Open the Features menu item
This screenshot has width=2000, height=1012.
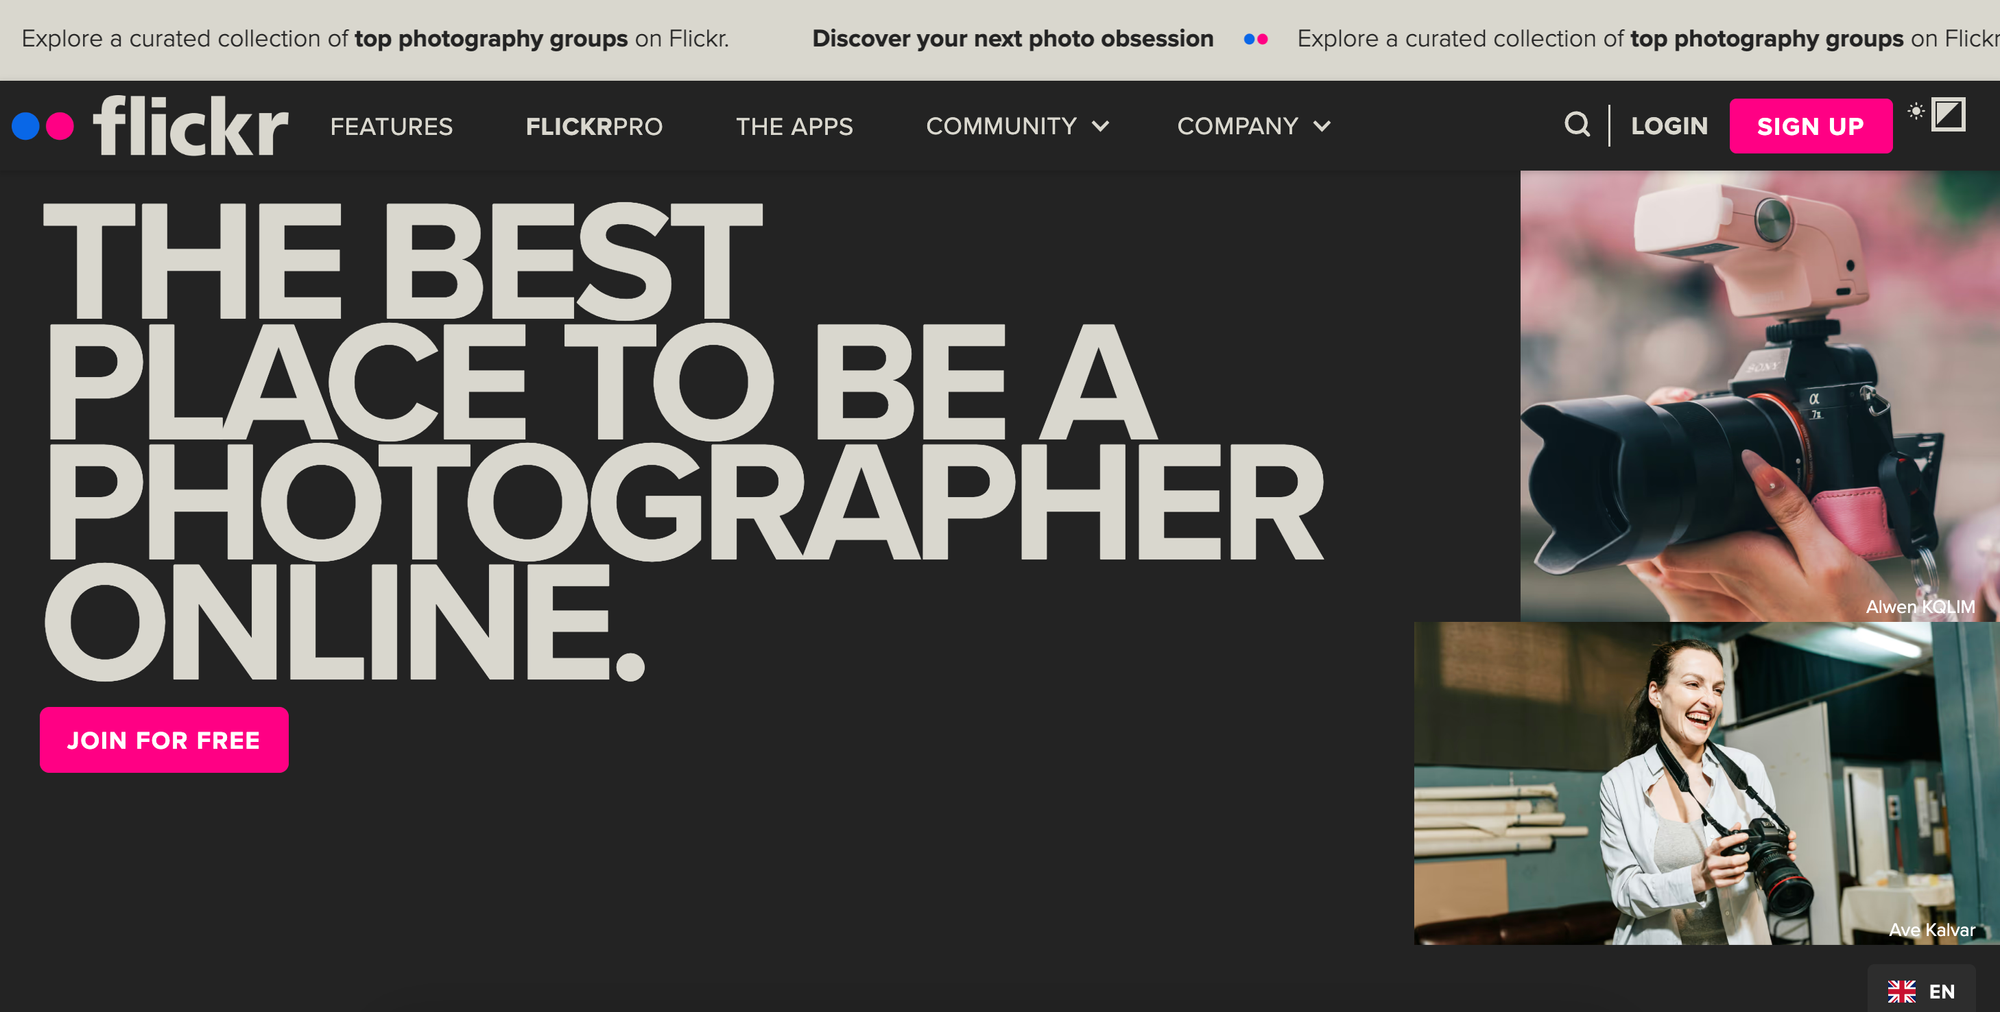point(391,127)
